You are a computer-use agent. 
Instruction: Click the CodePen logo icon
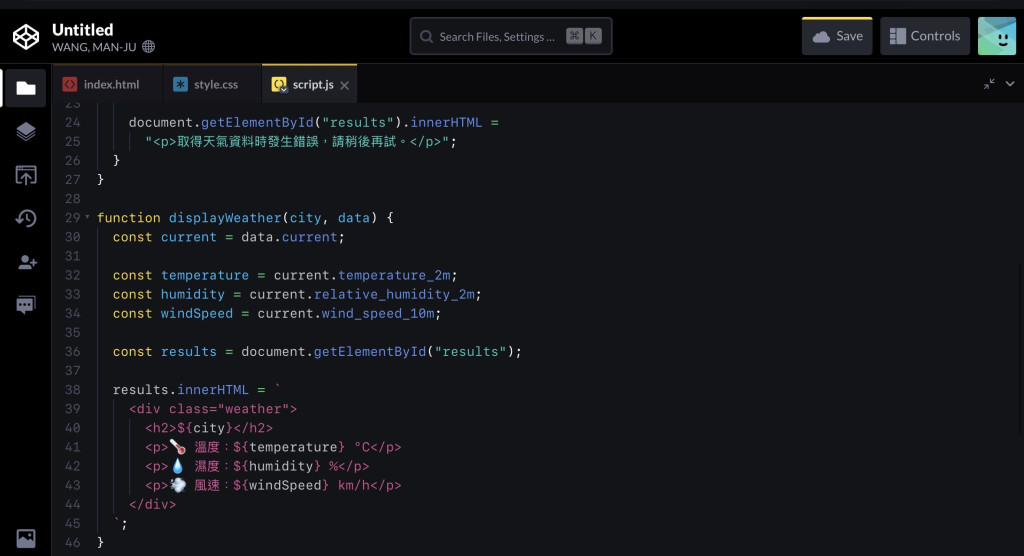26,37
